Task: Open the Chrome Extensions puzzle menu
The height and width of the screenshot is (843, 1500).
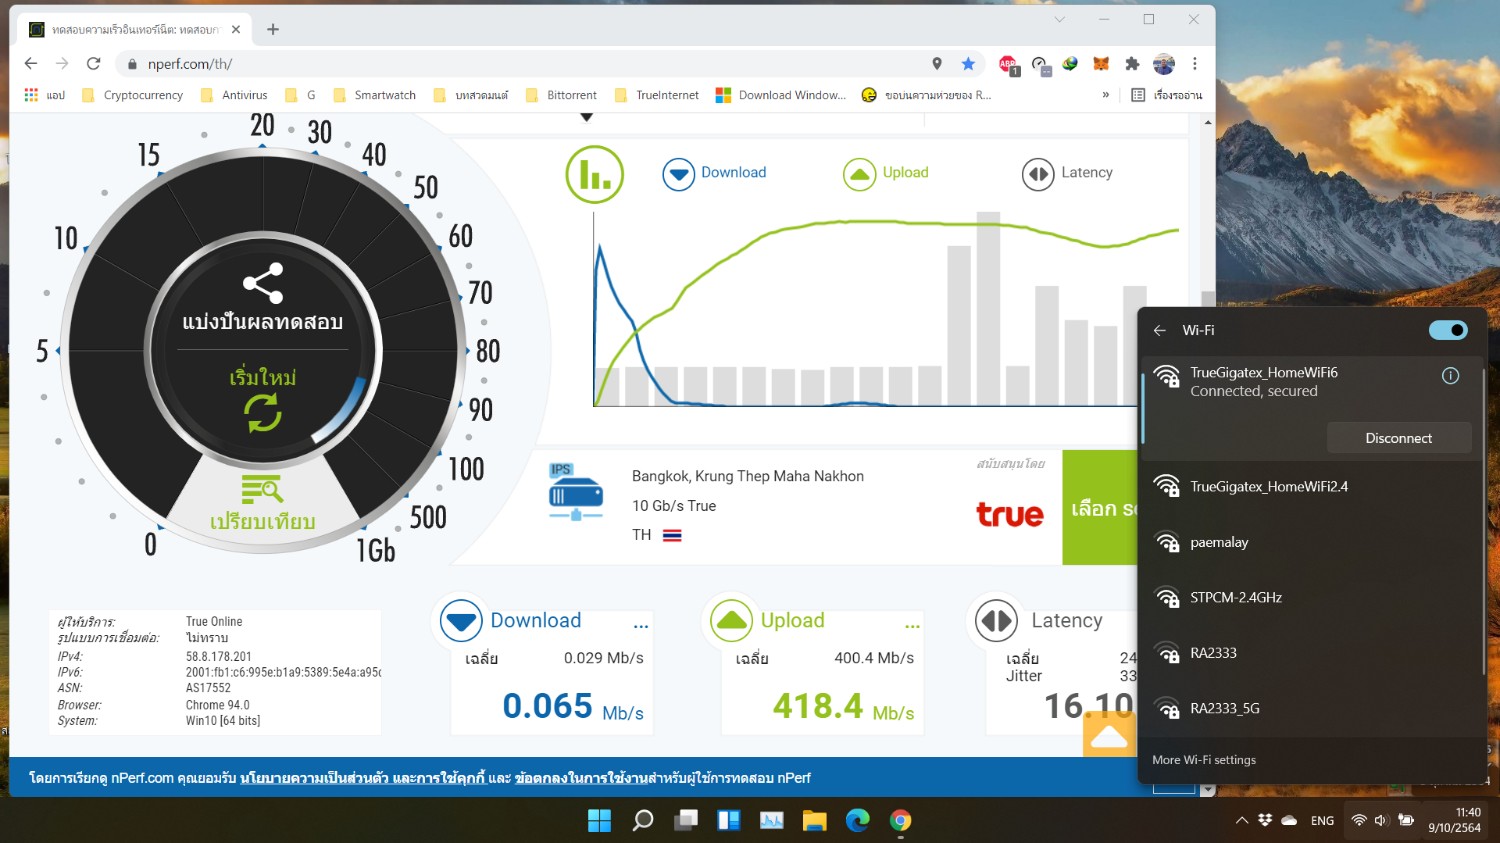Action: (x=1132, y=64)
